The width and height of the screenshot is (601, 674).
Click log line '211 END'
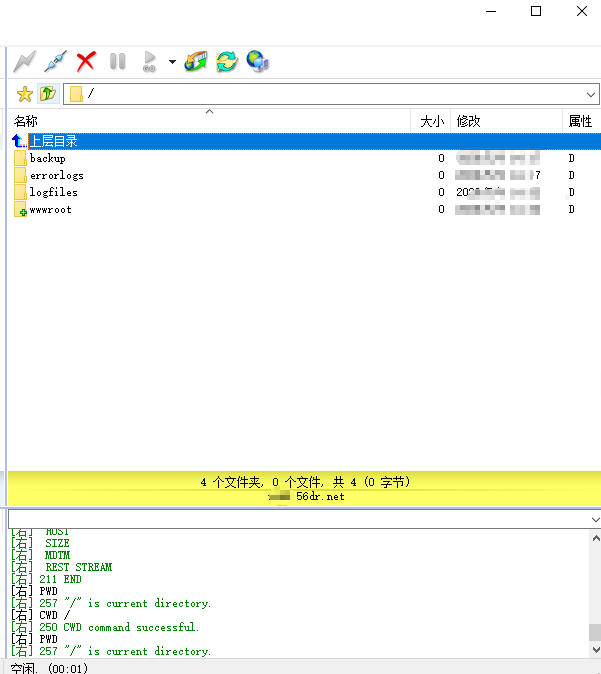(x=60, y=579)
